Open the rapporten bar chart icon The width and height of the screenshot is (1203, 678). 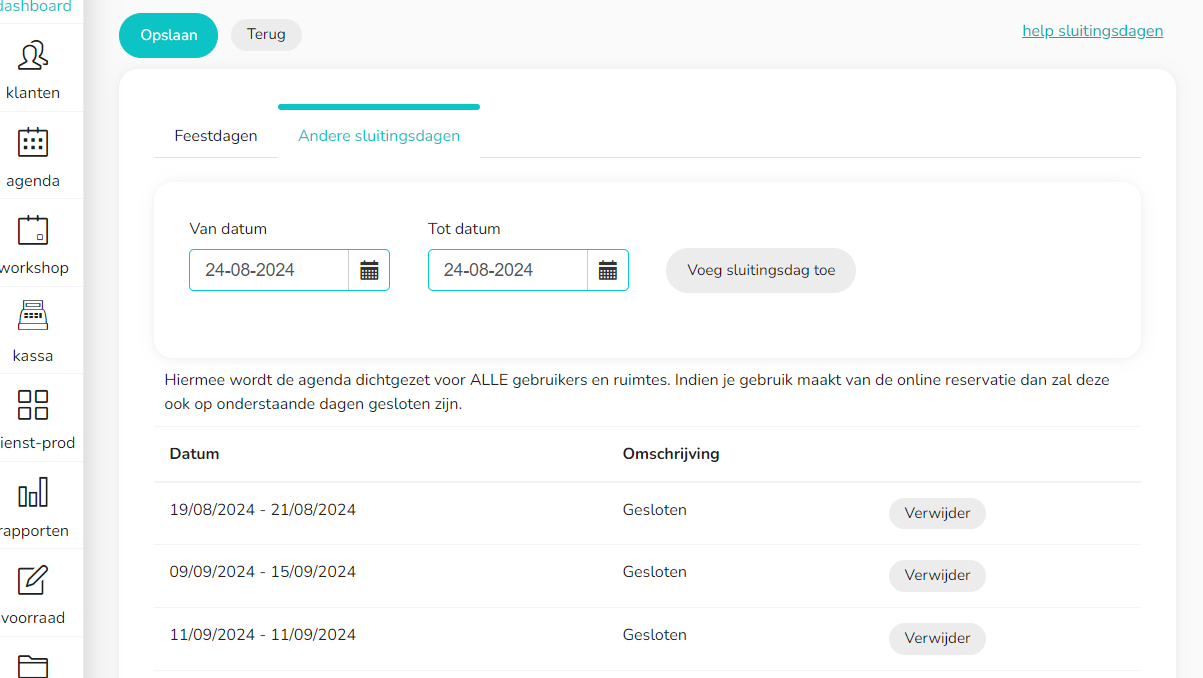[x=33, y=493]
